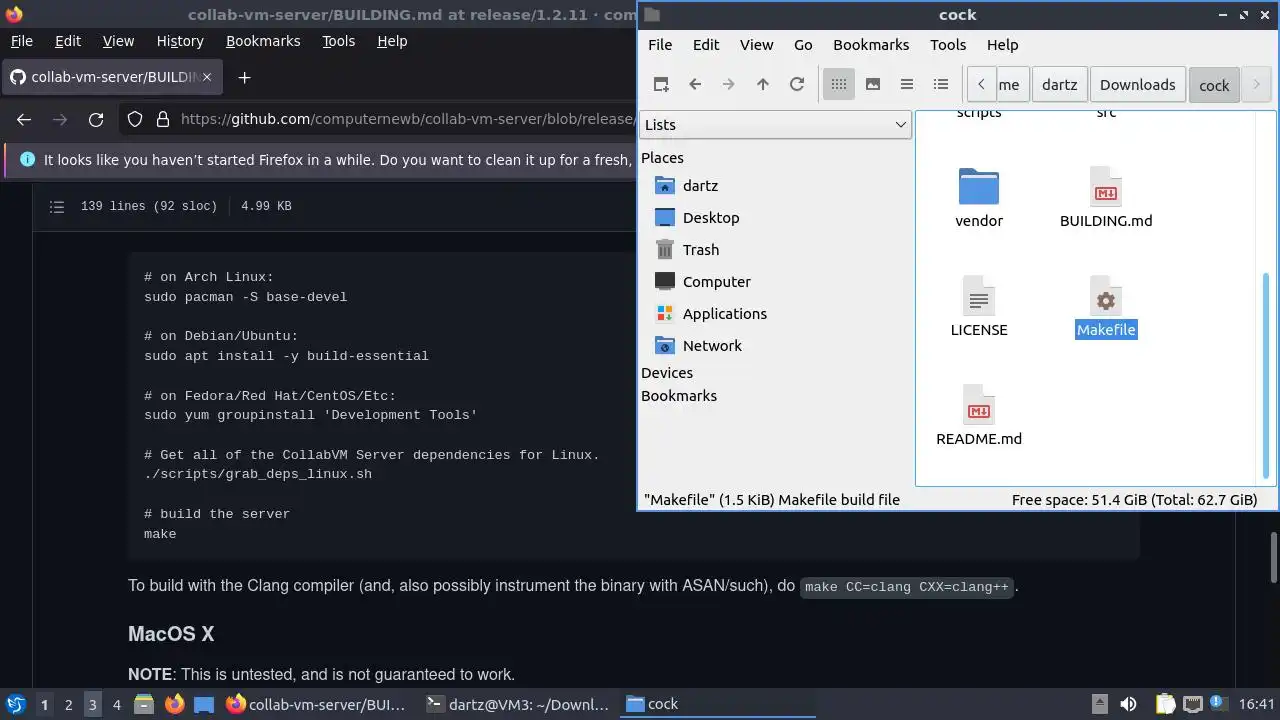Go back in file manager history
This screenshot has width=1280, height=720.
click(x=695, y=85)
